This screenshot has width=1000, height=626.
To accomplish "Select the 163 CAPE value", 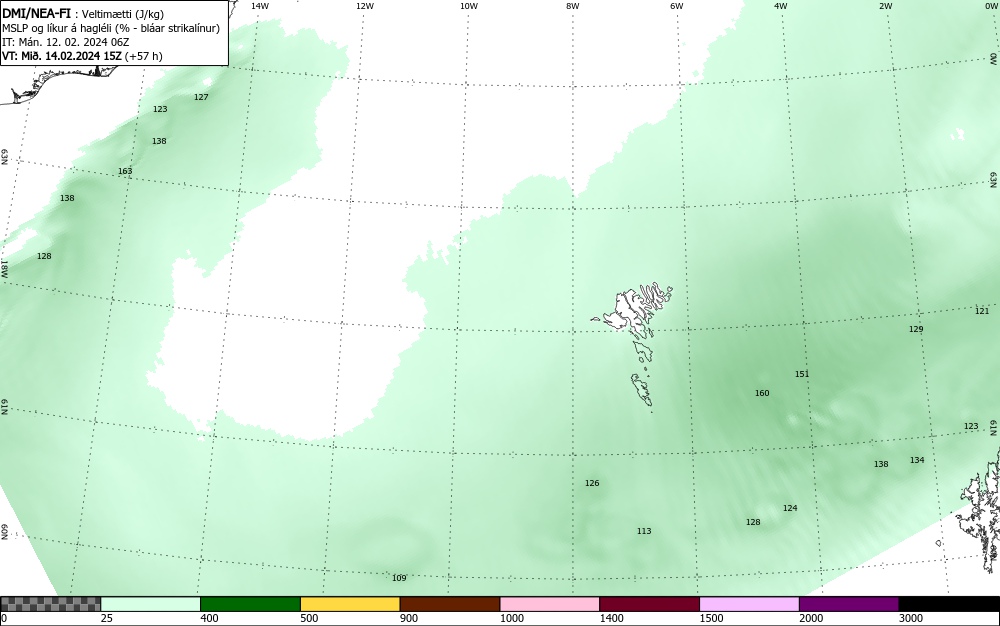I will [125, 171].
